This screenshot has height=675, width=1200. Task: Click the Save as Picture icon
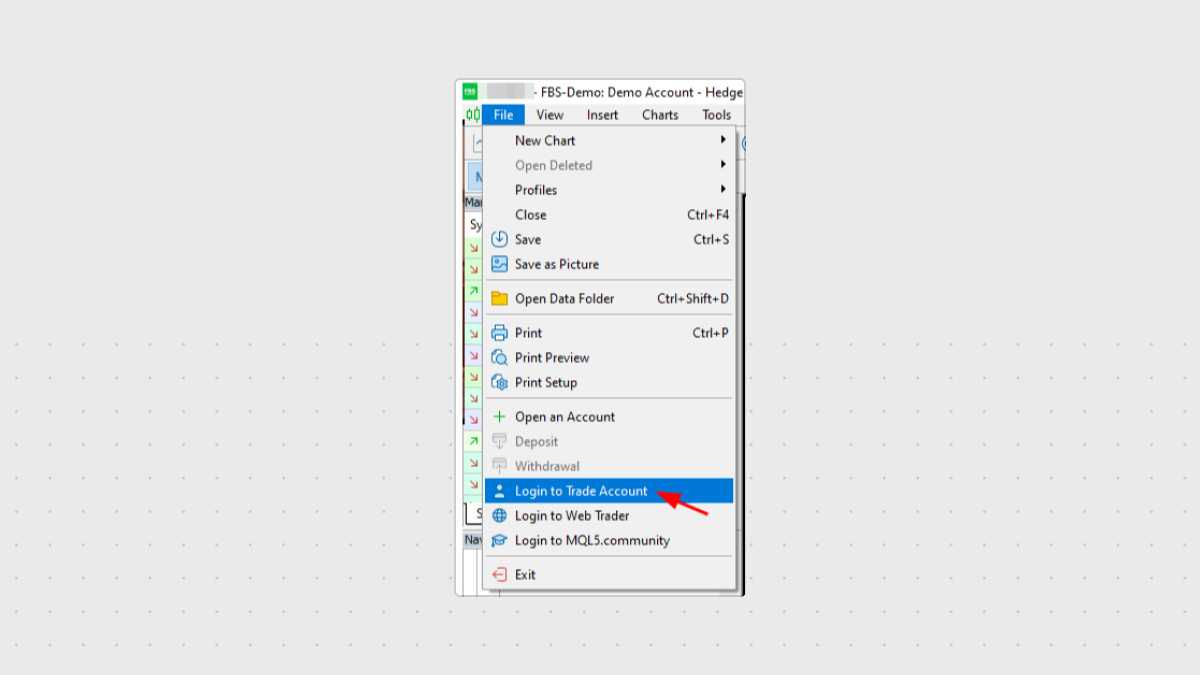(x=499, y=265)
